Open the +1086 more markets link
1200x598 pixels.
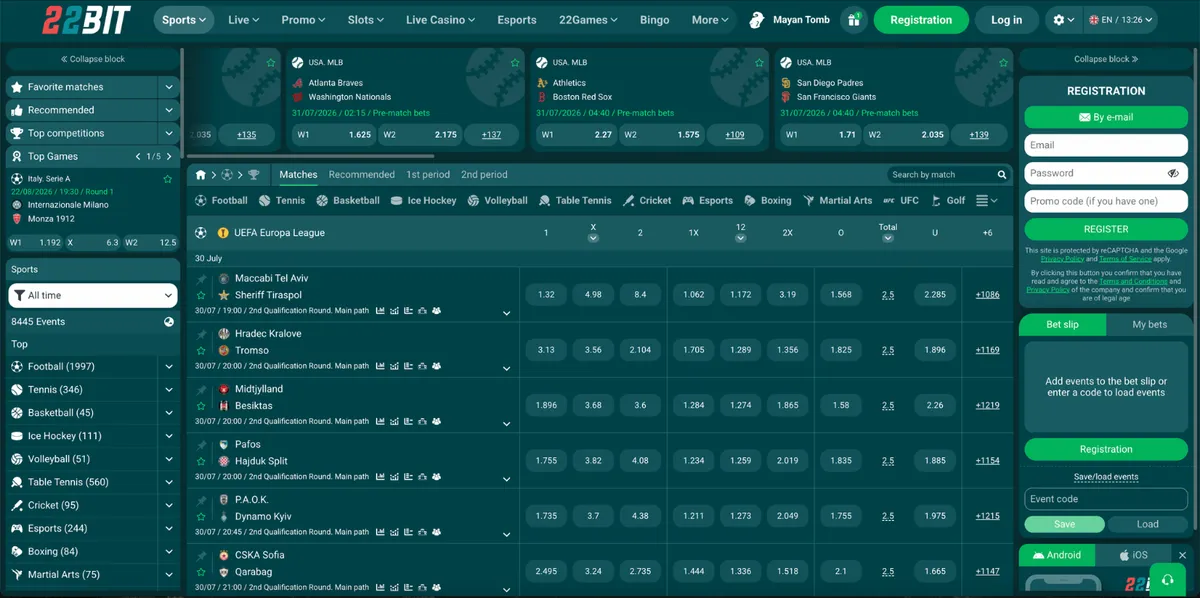coord(987,295)
